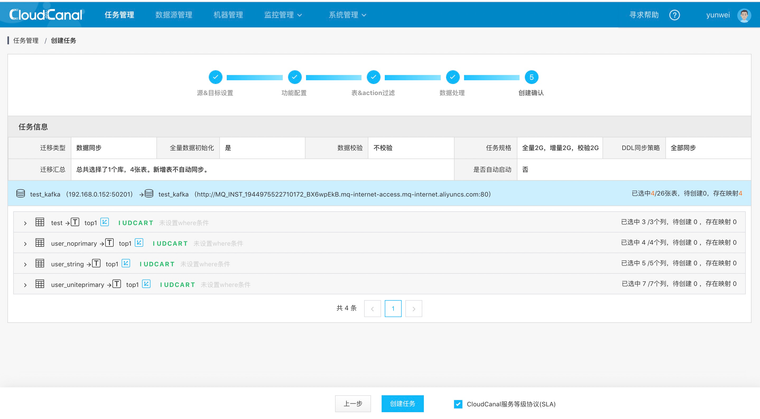Click the 上一步 button
This screenshot has width=760, height=419.
pyautogui.click(x=353, y=403)
